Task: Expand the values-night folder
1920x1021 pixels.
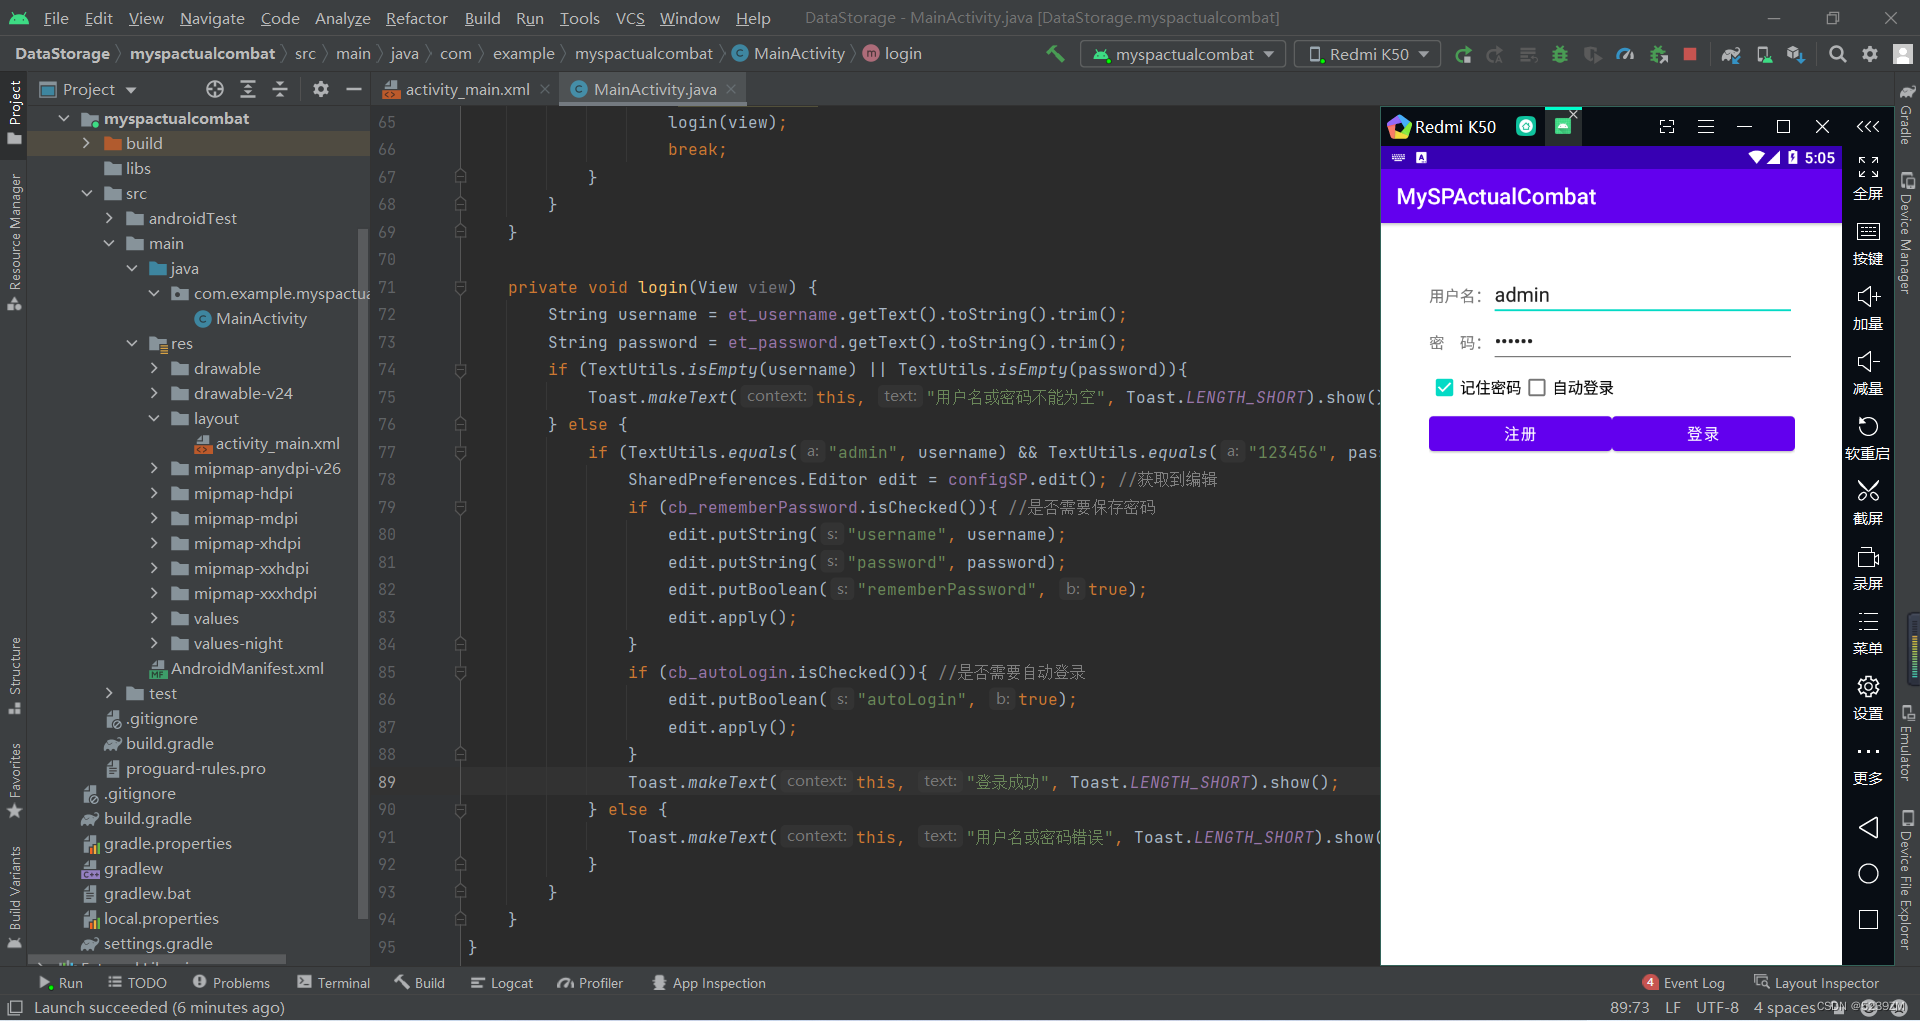Action: (155, 644)
